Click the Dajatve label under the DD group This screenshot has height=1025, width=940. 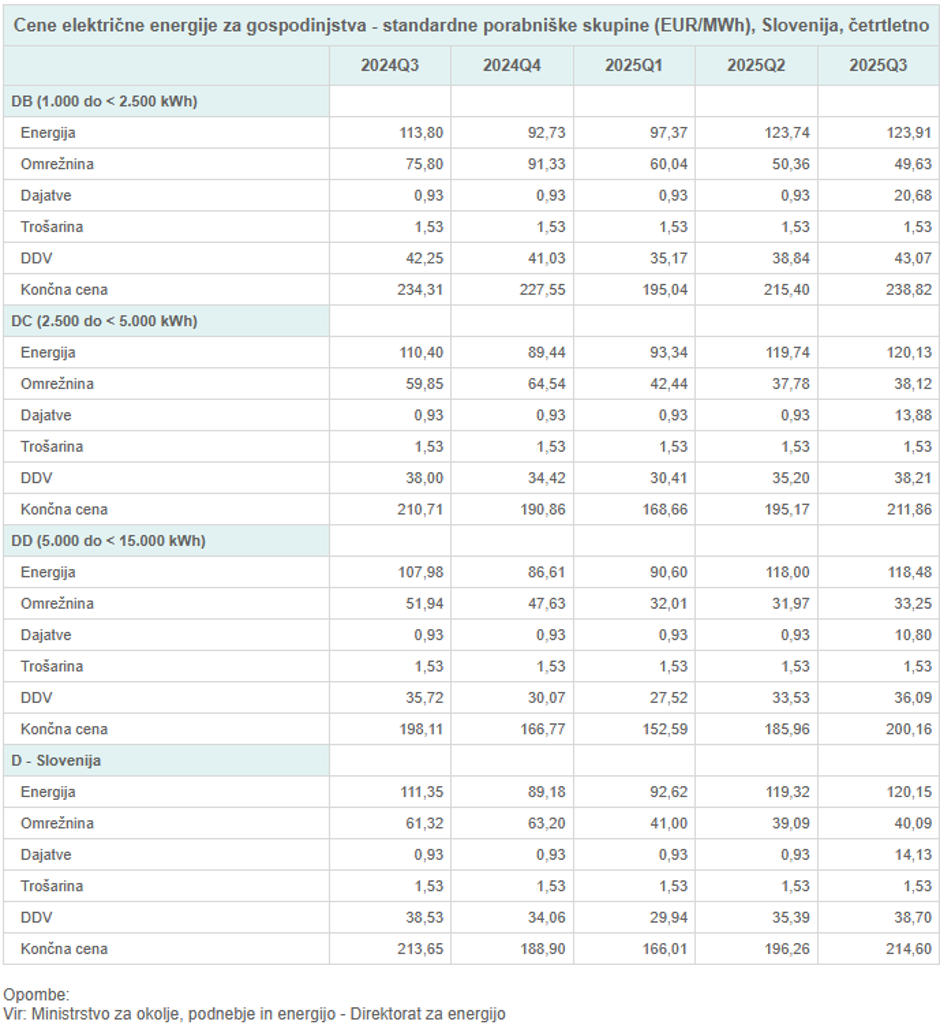[x=46, y=635]
